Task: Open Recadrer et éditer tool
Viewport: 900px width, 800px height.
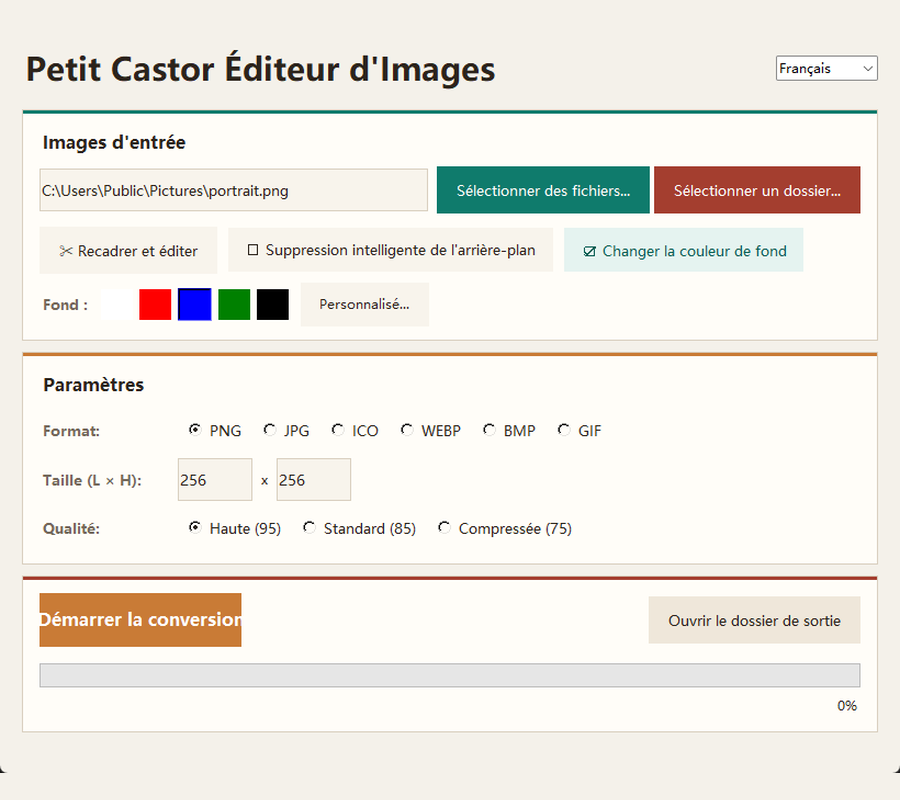Action: pos(129,250)
